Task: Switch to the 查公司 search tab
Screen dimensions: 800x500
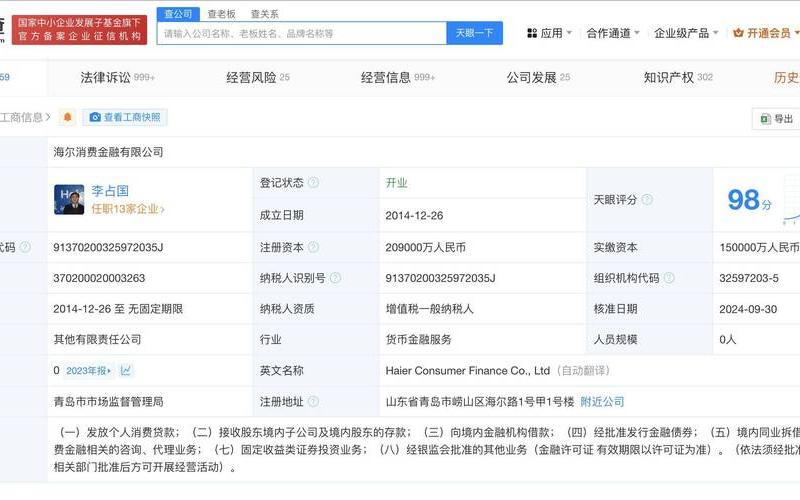Action: coord(178,14)
